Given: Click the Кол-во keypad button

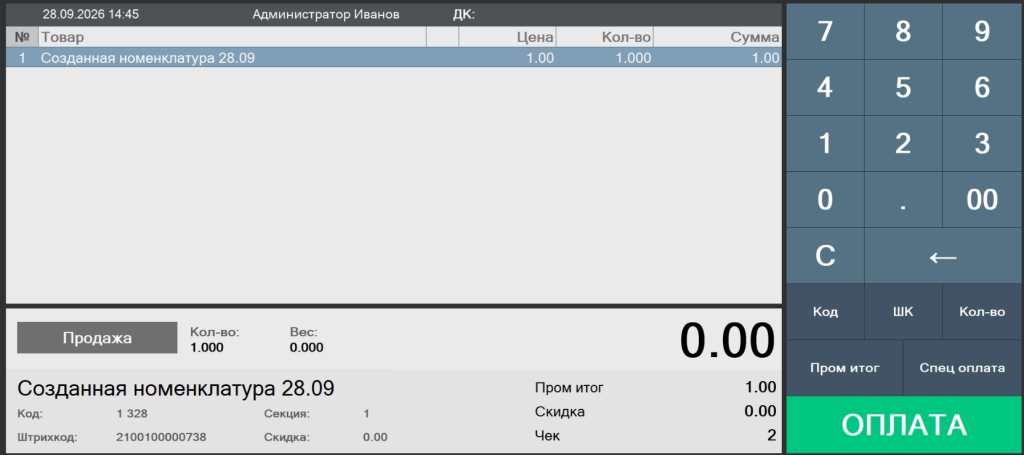Looking at the screenshot, I should (982, 312).
